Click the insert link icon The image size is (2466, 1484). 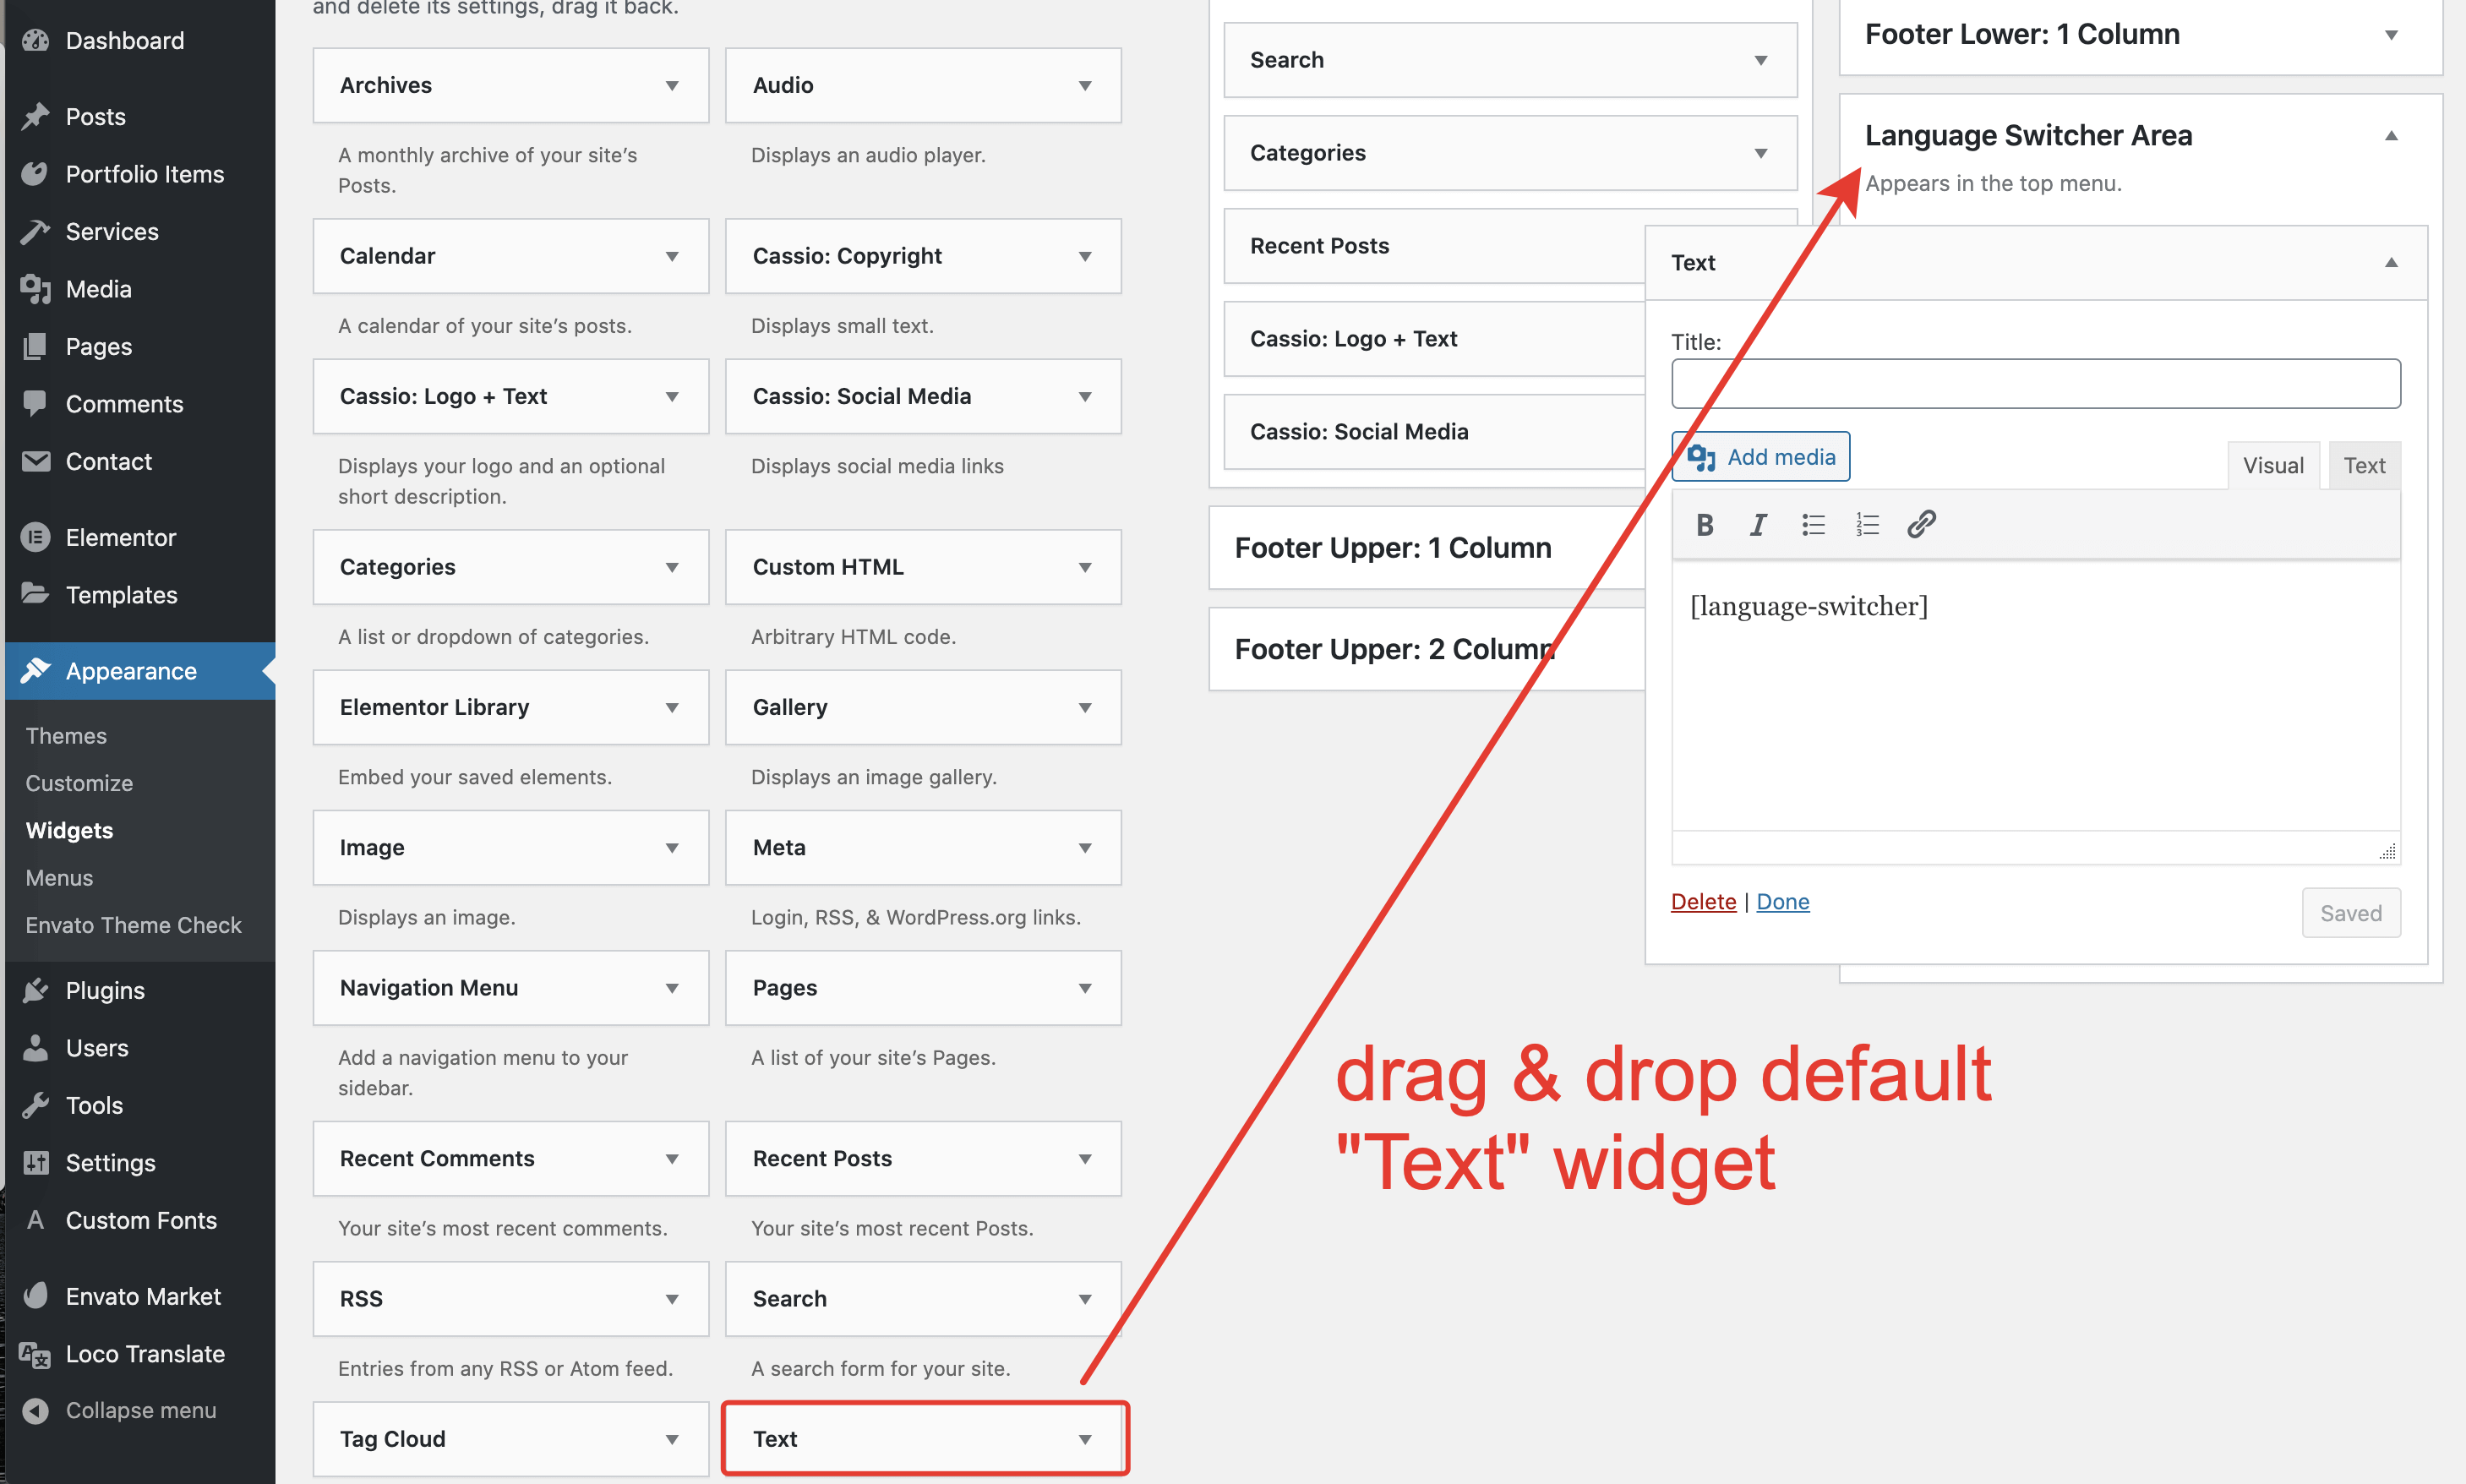[x=1921, y=524]
